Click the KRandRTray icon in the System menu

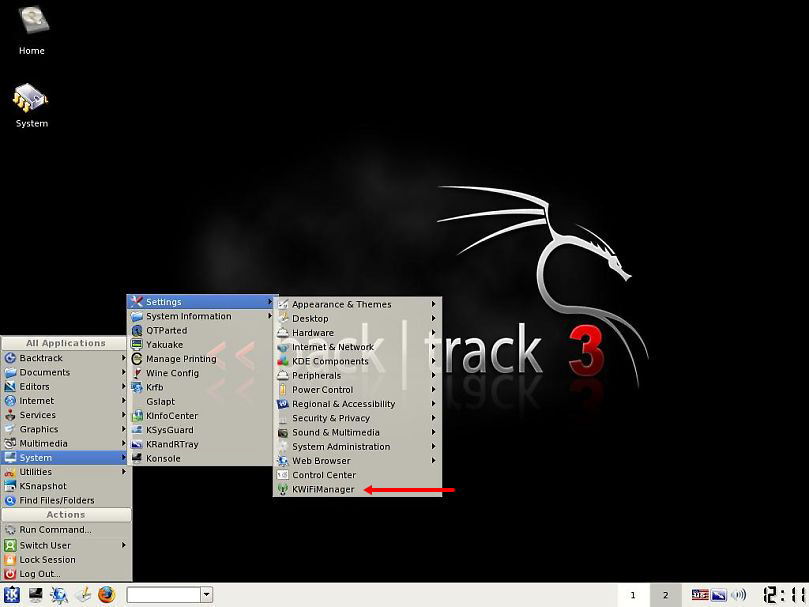[137, 444]
